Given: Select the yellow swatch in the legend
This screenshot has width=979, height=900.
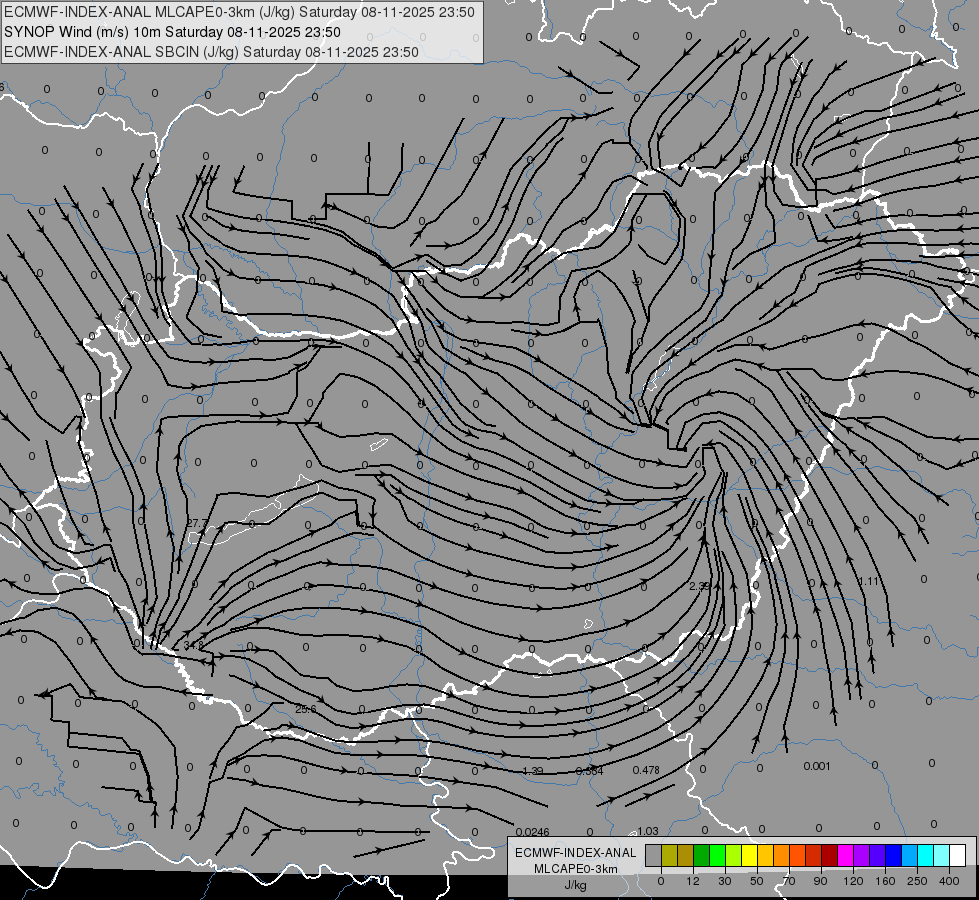Looking at the screenshot, I should (x=750, y=855).
